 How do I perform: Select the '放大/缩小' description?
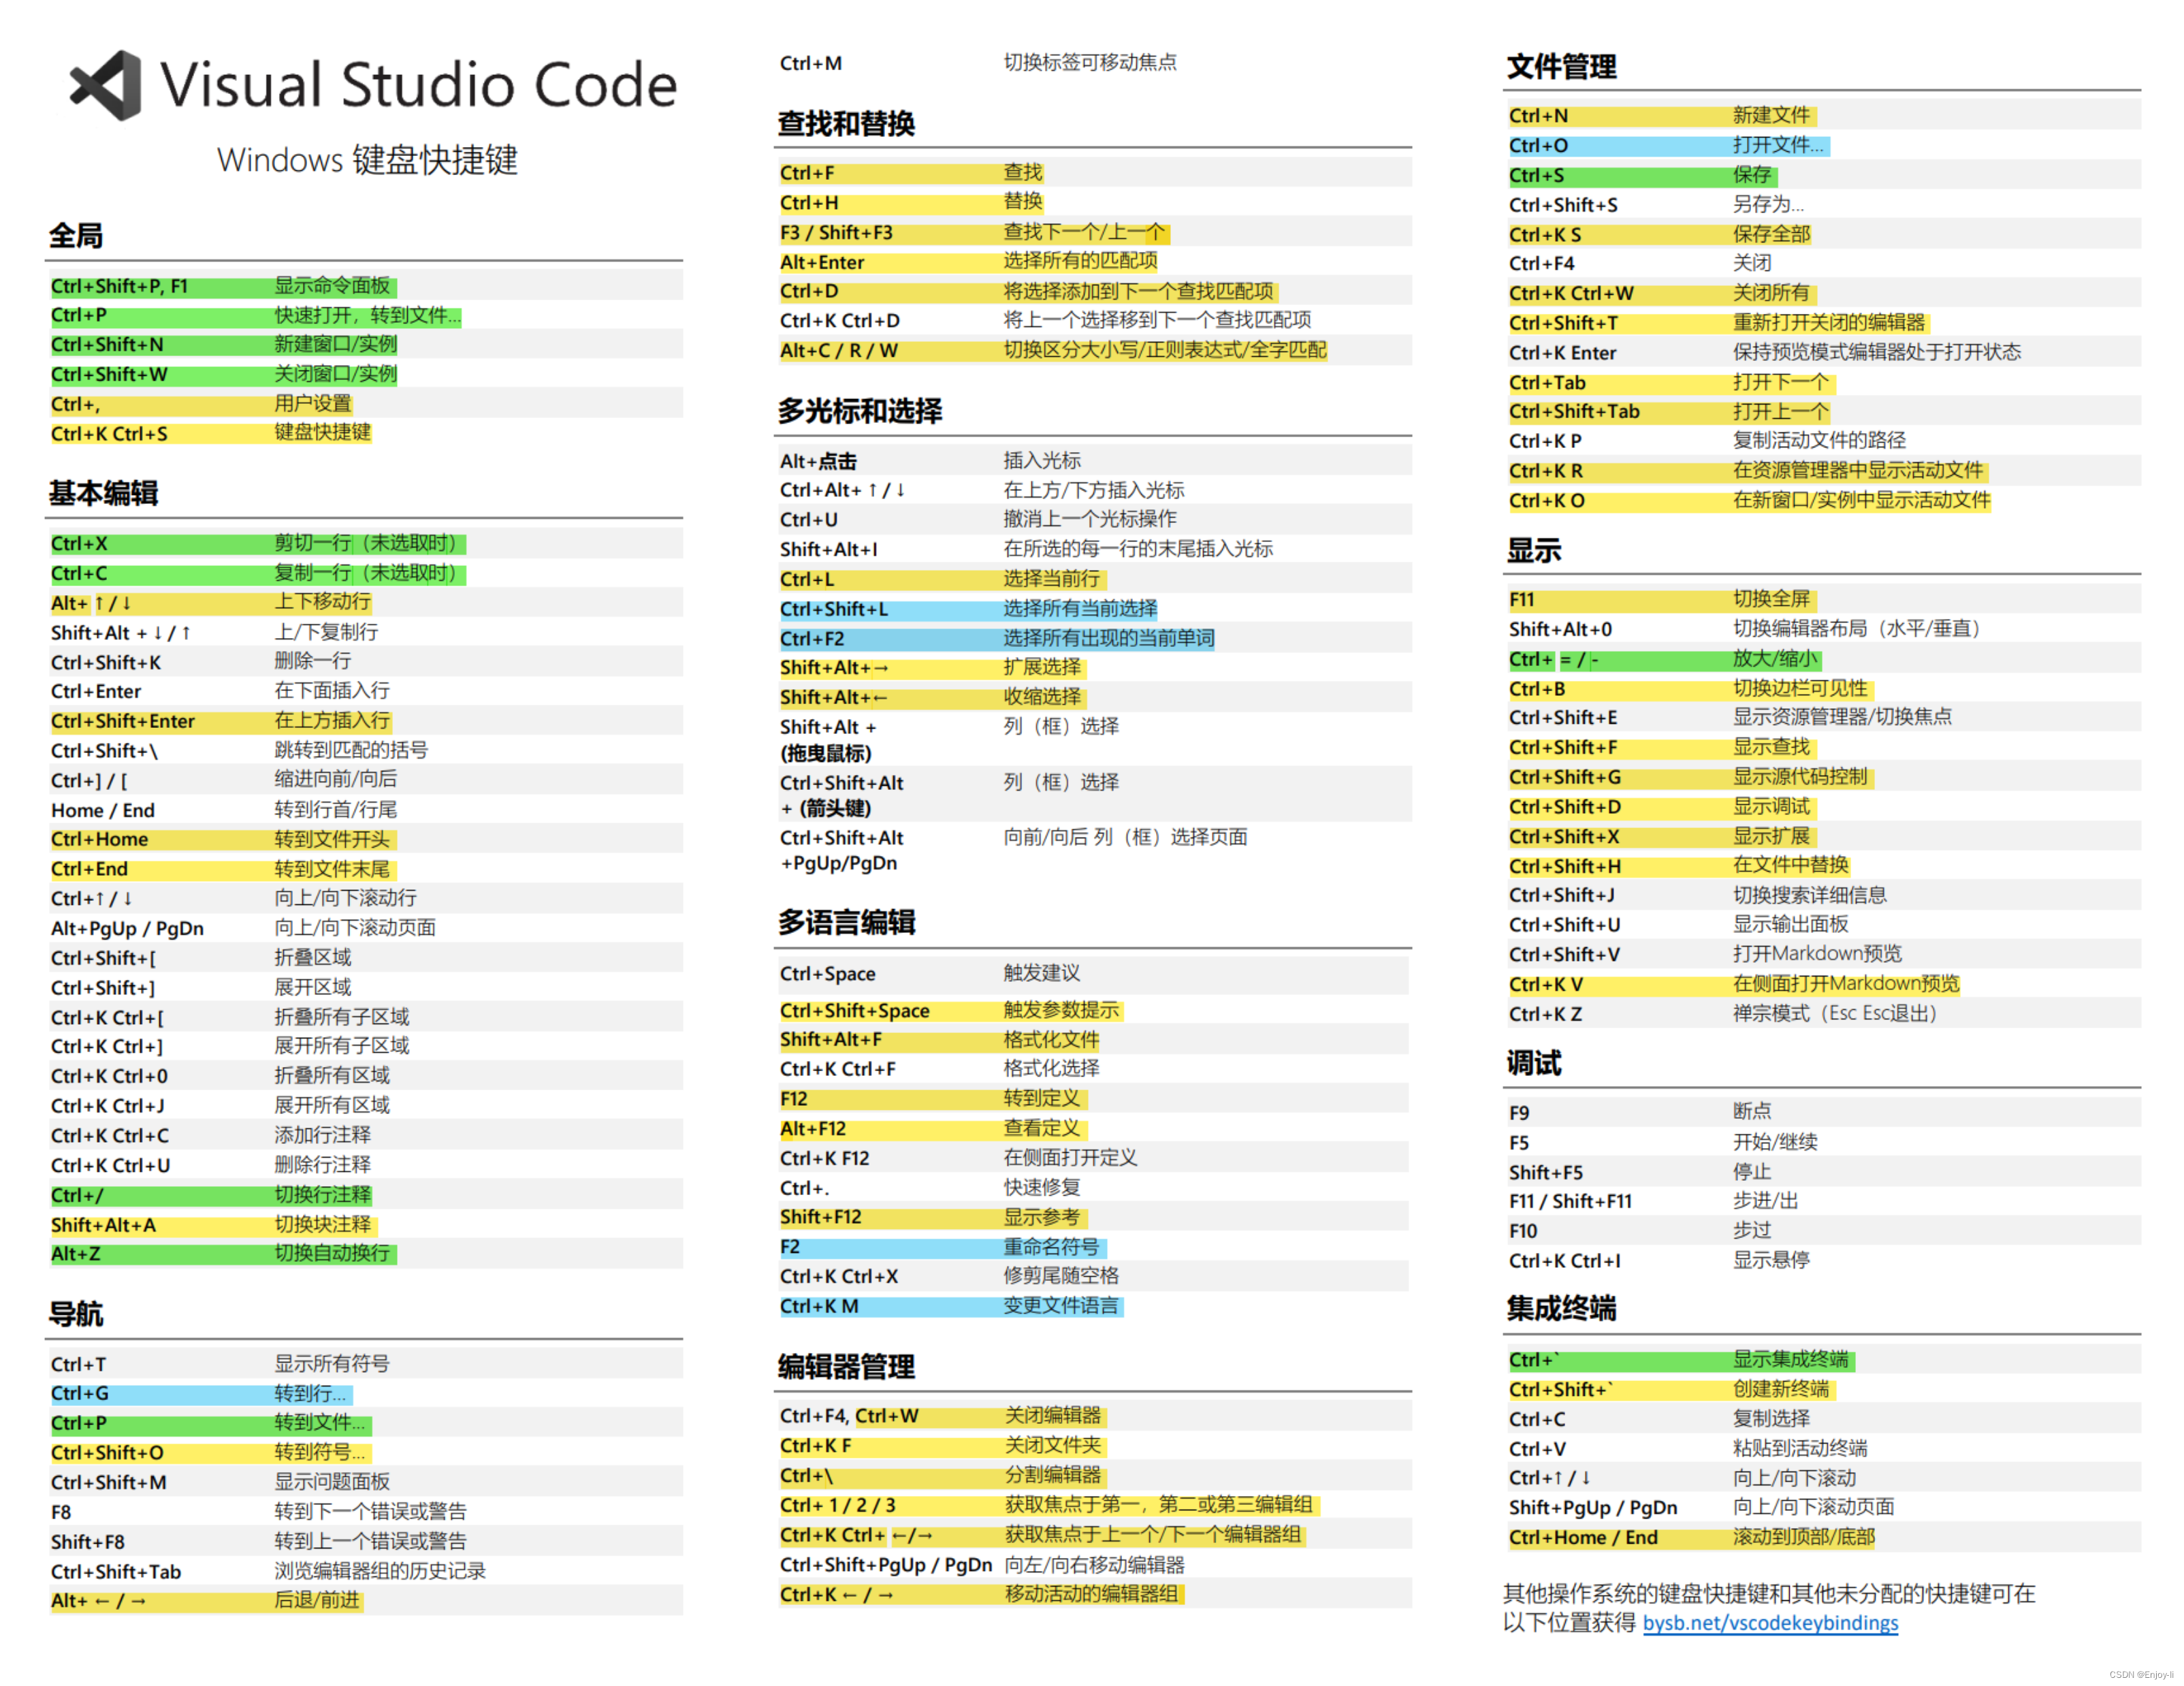click(1775, 659)
